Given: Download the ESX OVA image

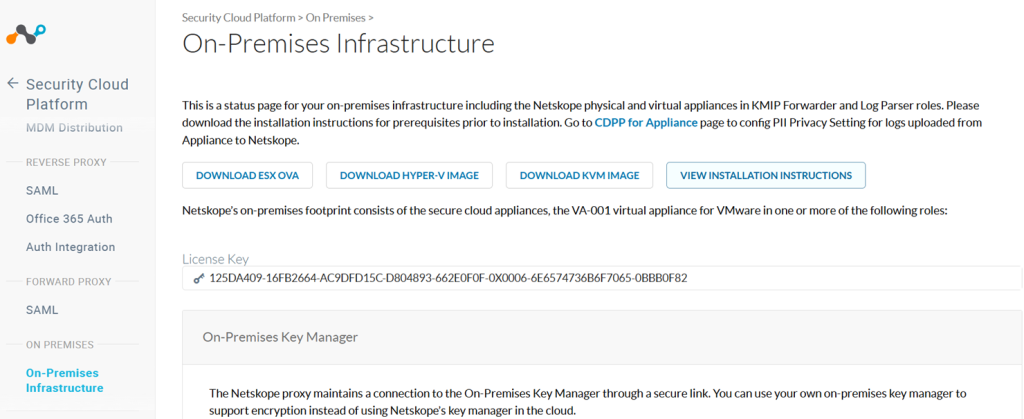Looking at the screenshot, I should pyautogui.click(x=248, y=176).
